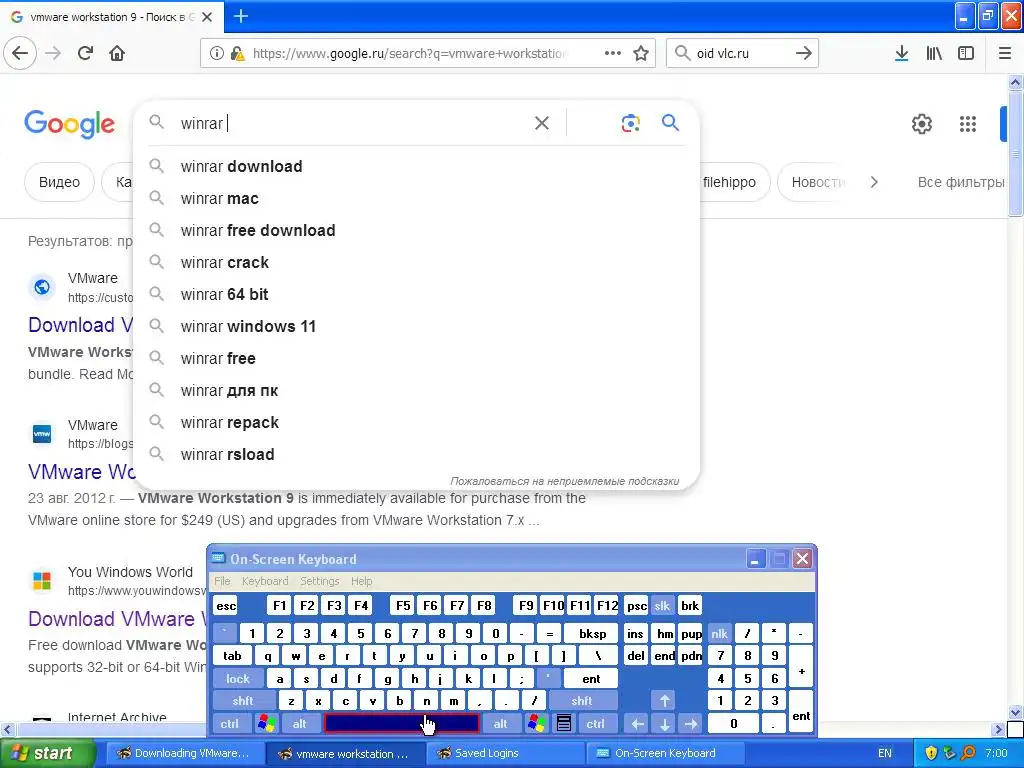Click the application menu key on keyboard
Screen dimensions: 1024x768
point(564,724)
